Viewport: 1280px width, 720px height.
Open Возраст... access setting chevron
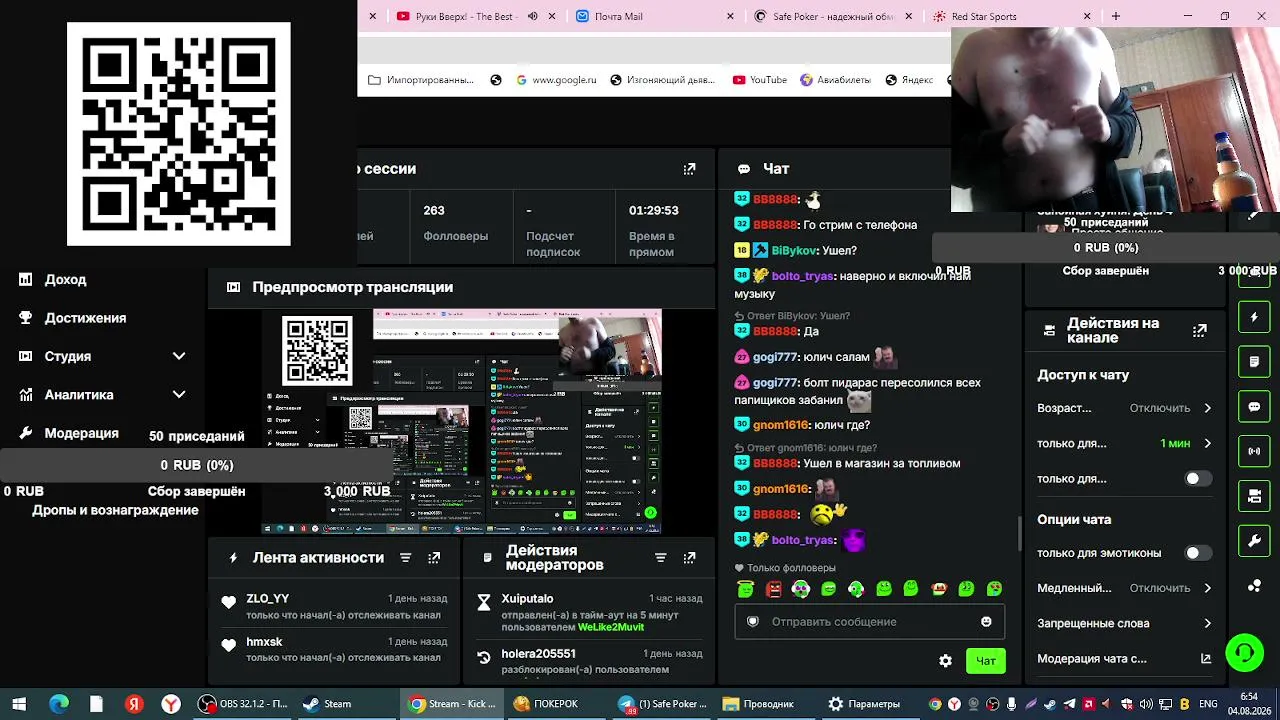tap(1207, 408)
